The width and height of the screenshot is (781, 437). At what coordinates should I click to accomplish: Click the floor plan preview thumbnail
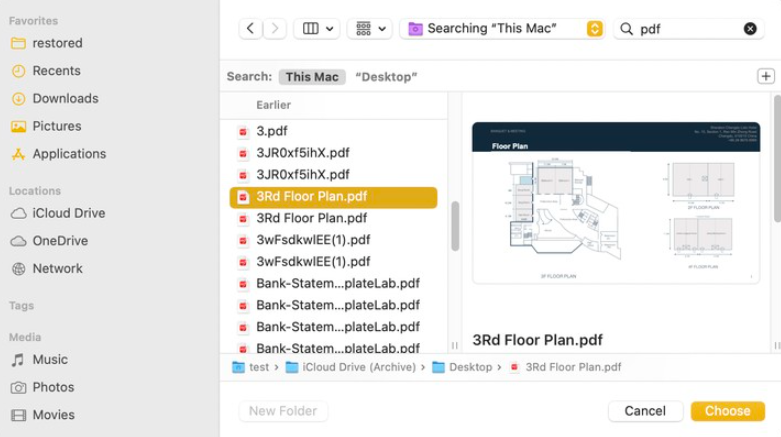coord(616,203)
